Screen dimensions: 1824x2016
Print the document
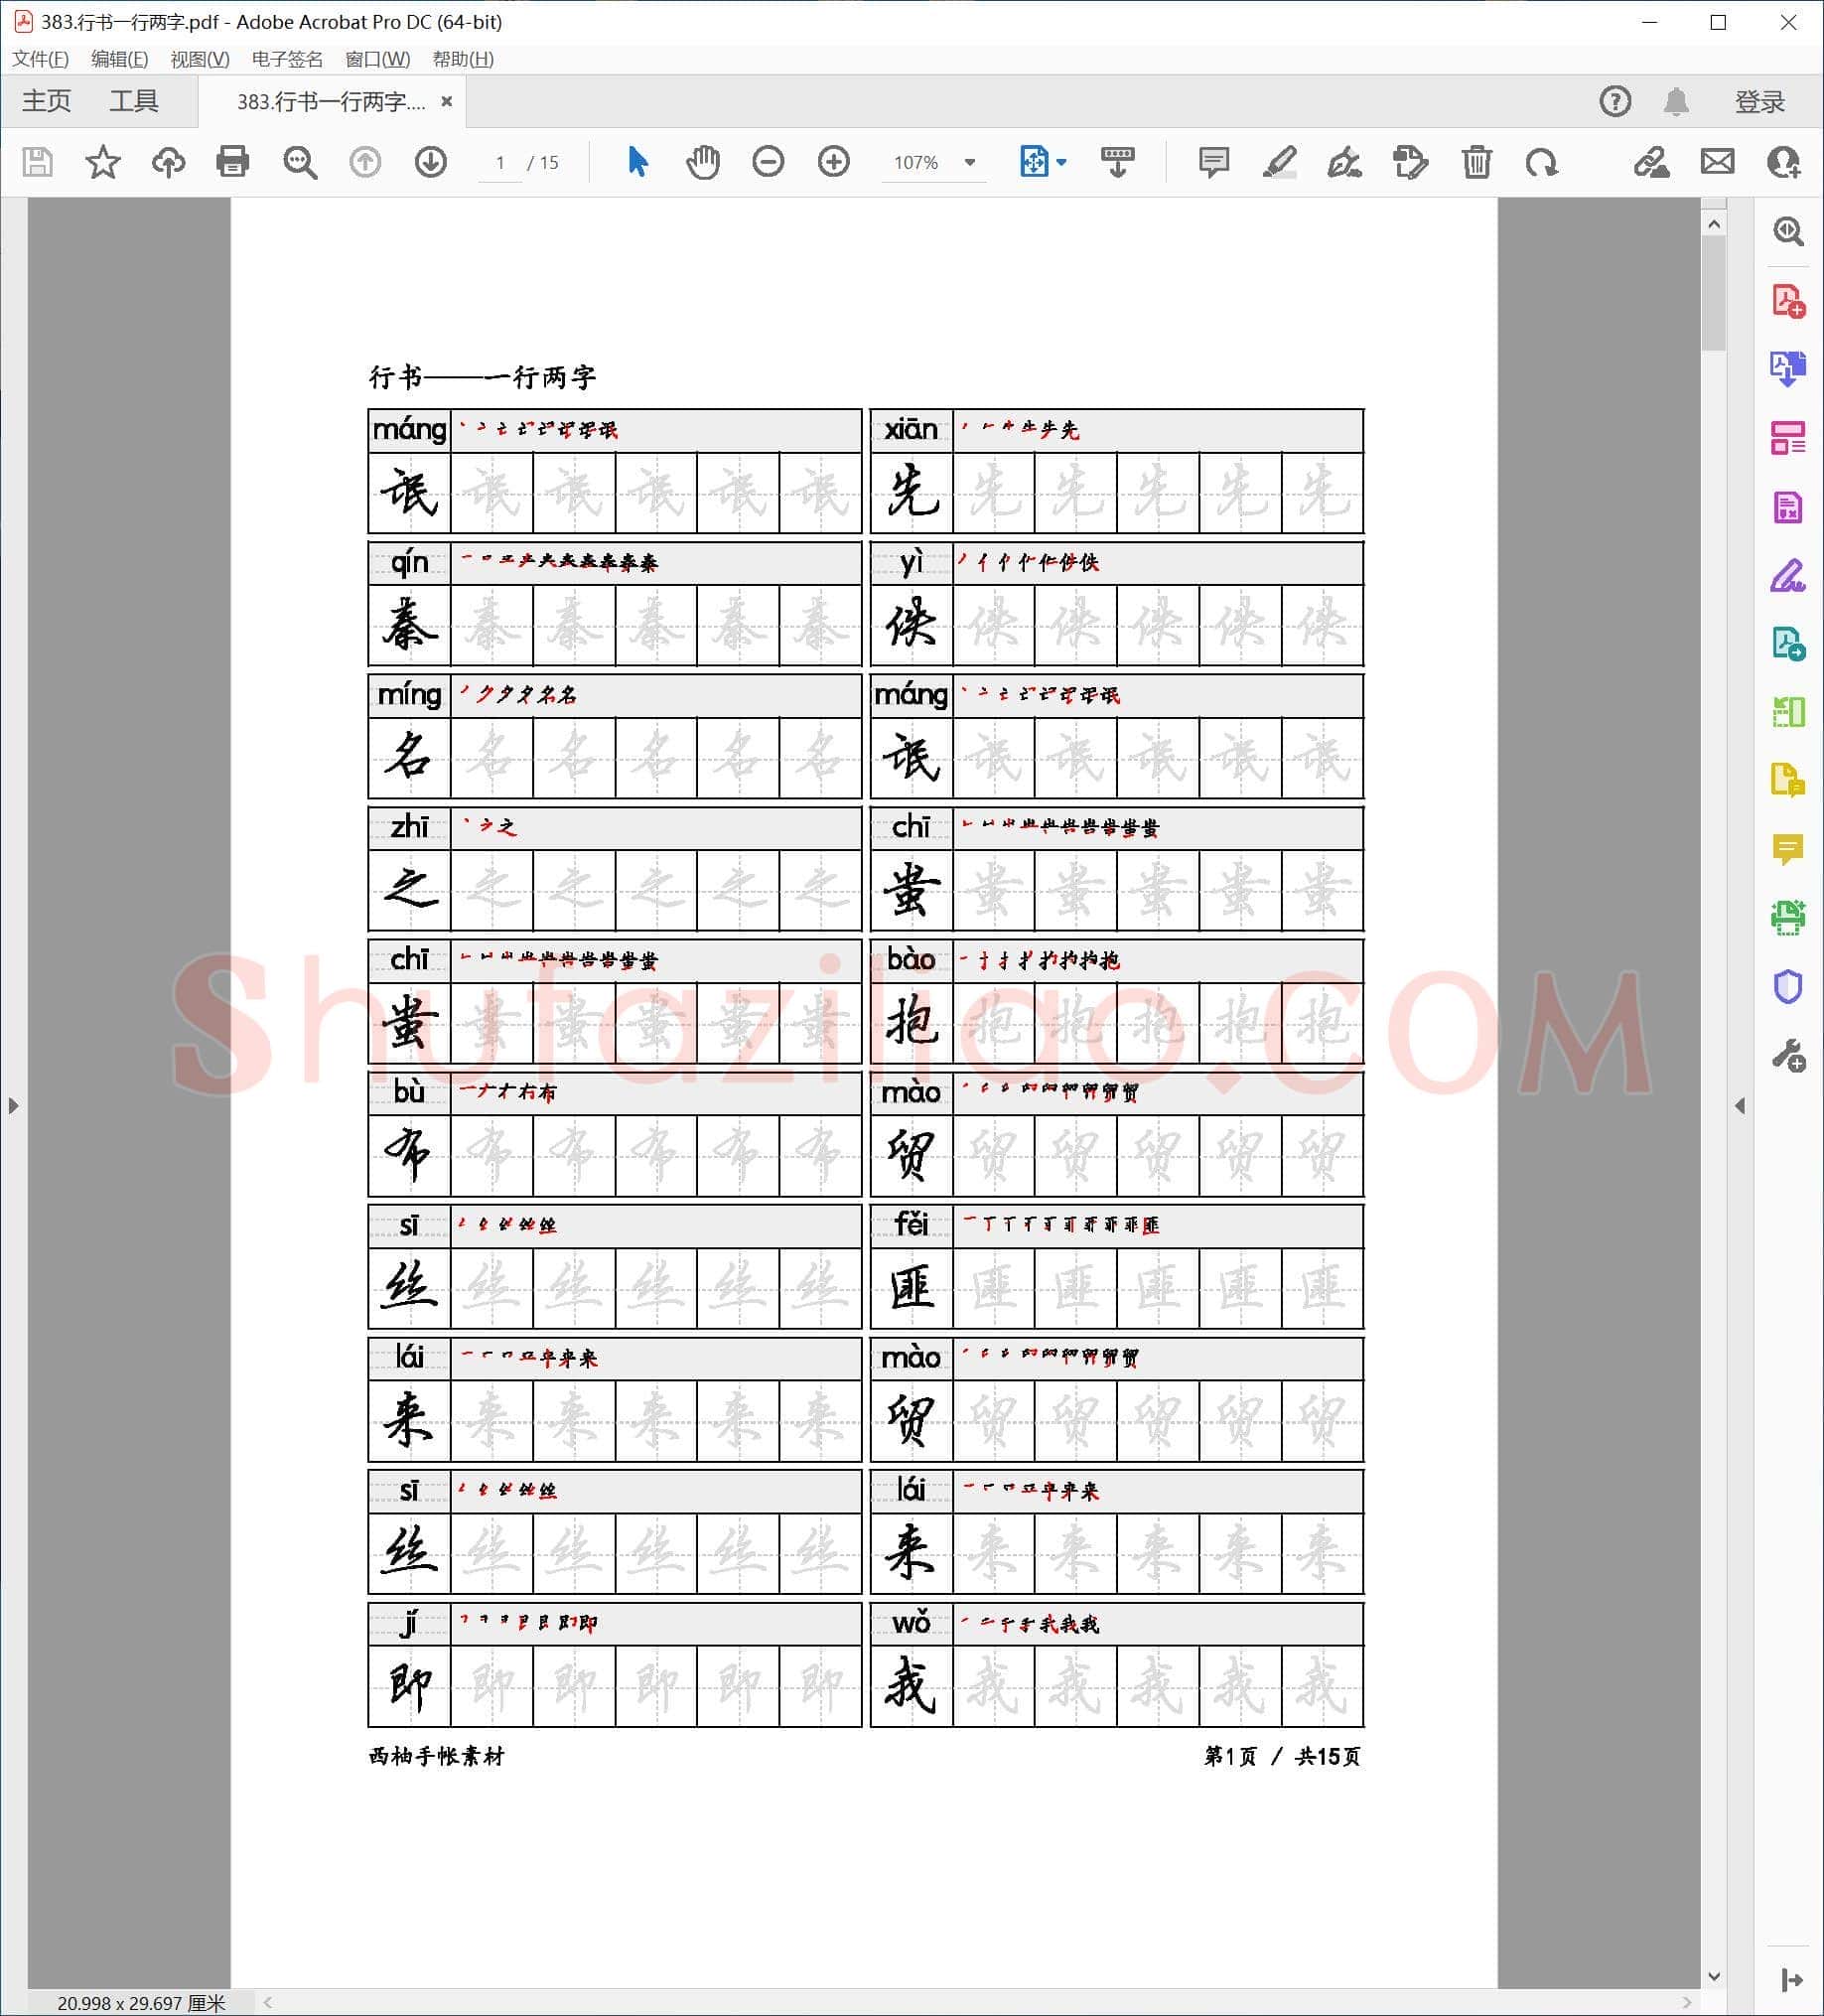pyautogui.click(x=233, y=162)
